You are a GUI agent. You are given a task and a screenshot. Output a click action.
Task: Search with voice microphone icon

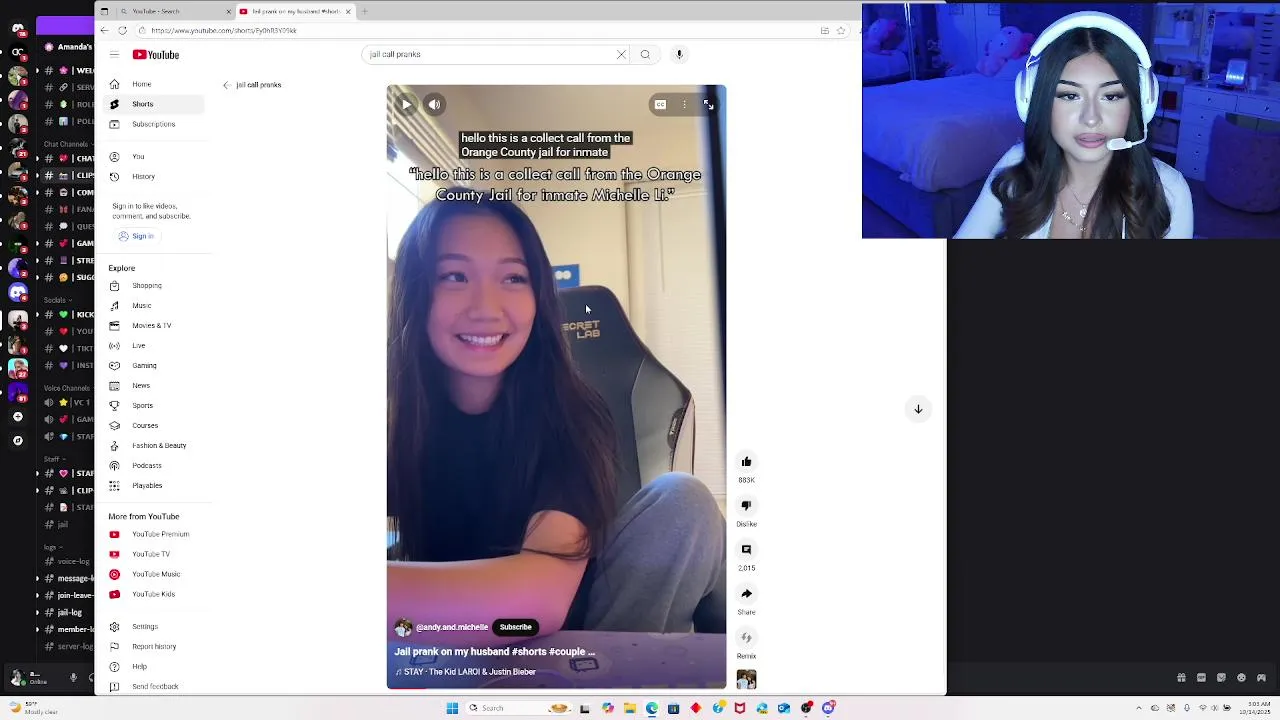pos(679,55)
